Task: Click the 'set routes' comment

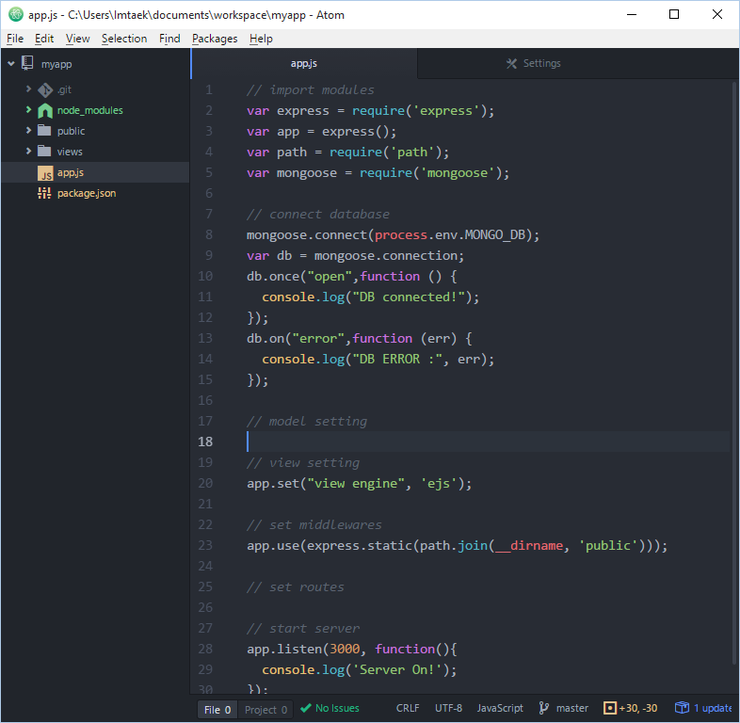Action: pos(295,587)
